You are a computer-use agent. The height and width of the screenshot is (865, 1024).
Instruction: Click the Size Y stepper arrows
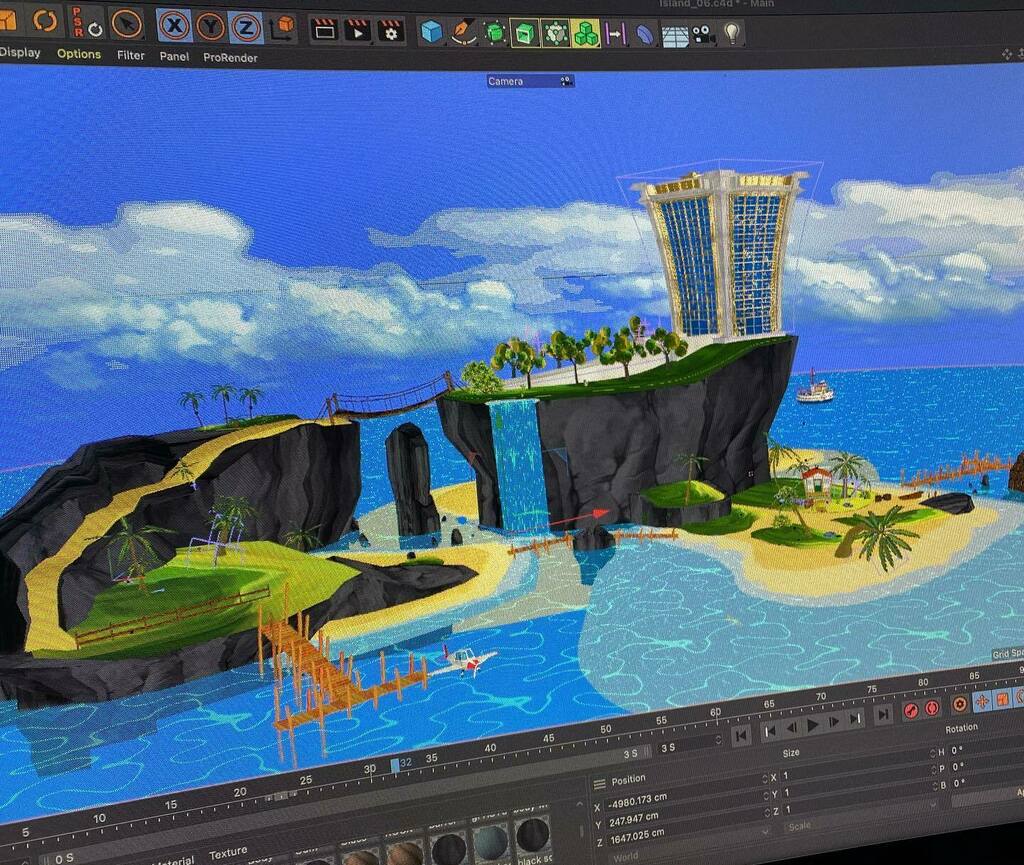coord(934,772)
